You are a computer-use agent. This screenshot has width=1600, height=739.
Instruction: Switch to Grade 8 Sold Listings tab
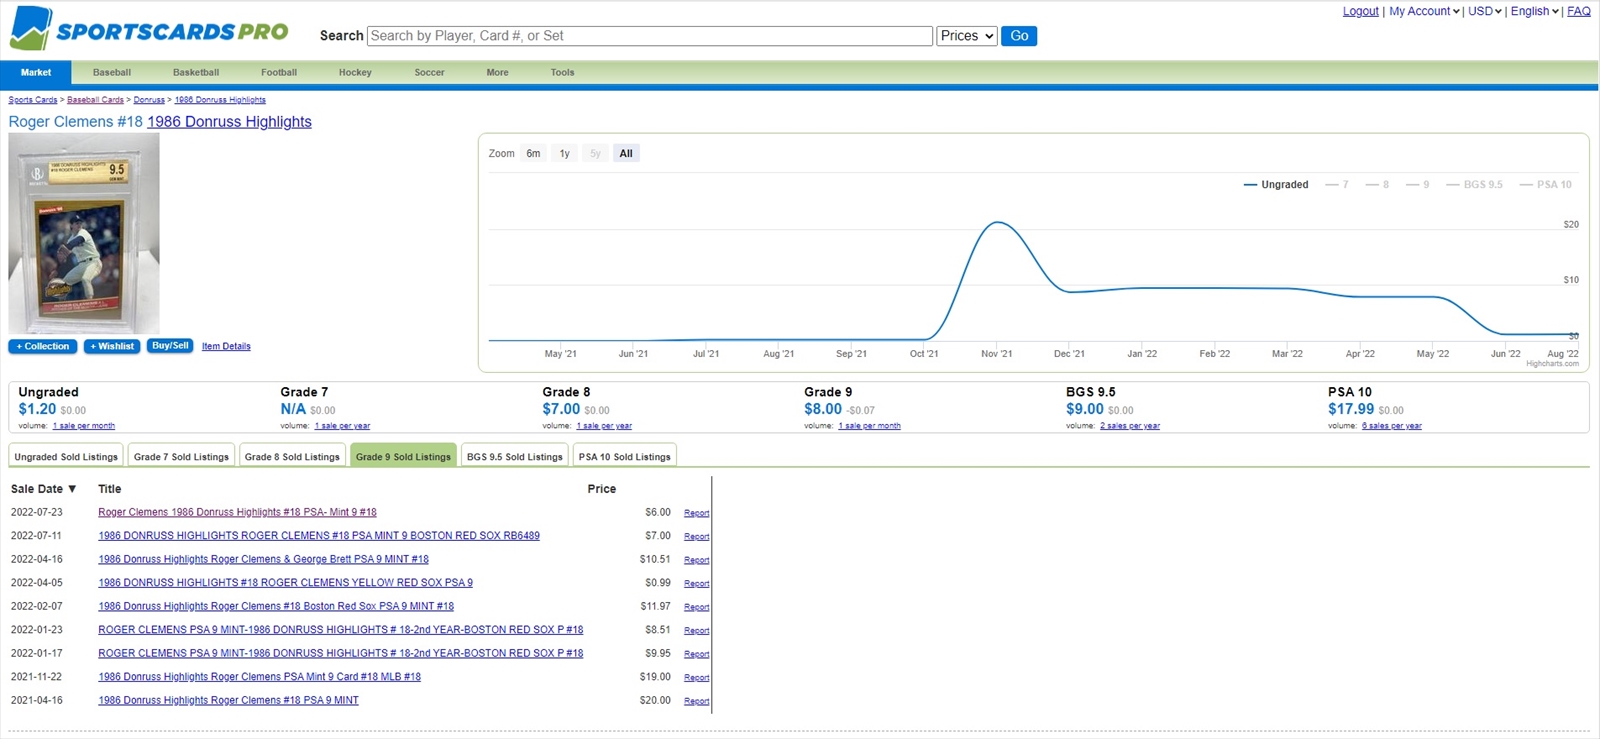[x=292, y=456]
